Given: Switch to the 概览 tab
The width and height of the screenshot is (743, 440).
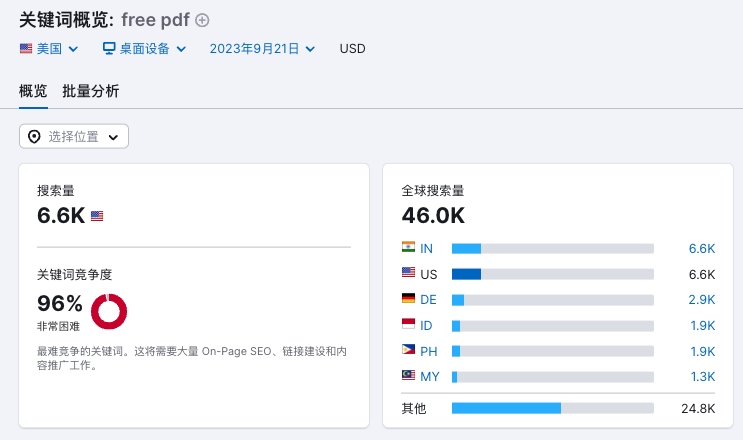Looking at the screenshot, I should click(x=33, y=92).
